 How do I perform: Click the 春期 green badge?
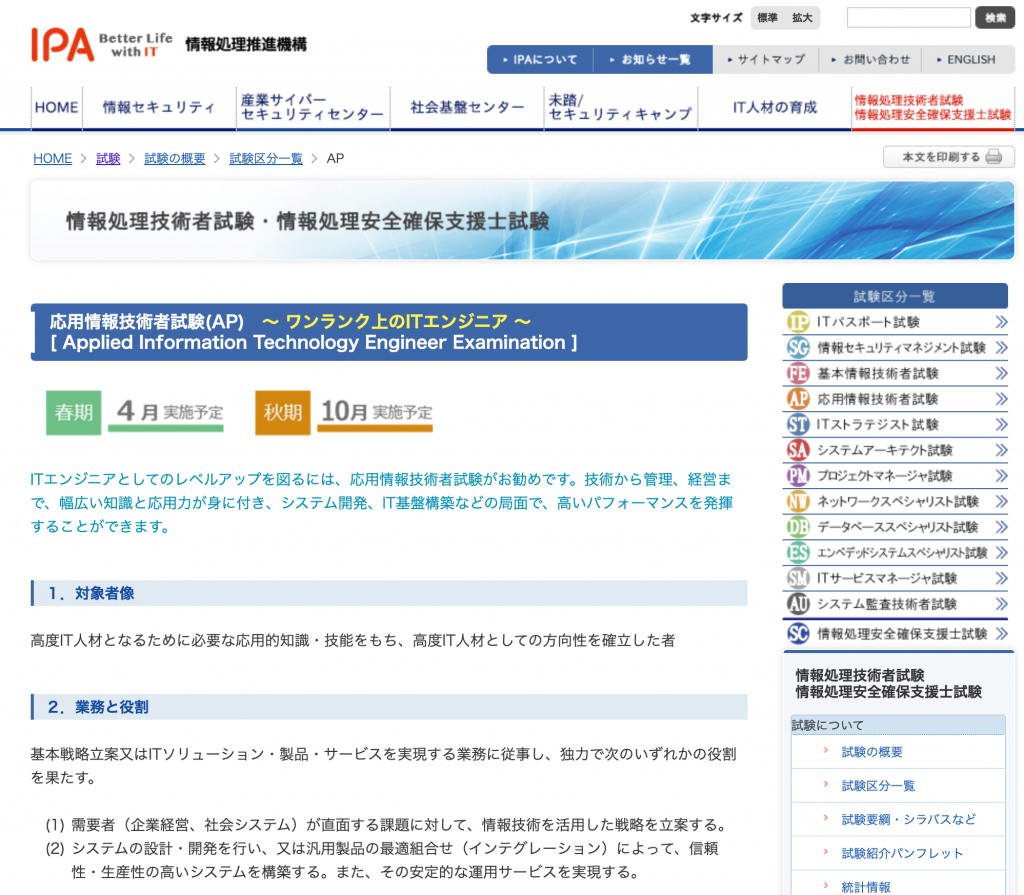click(73, 412)
